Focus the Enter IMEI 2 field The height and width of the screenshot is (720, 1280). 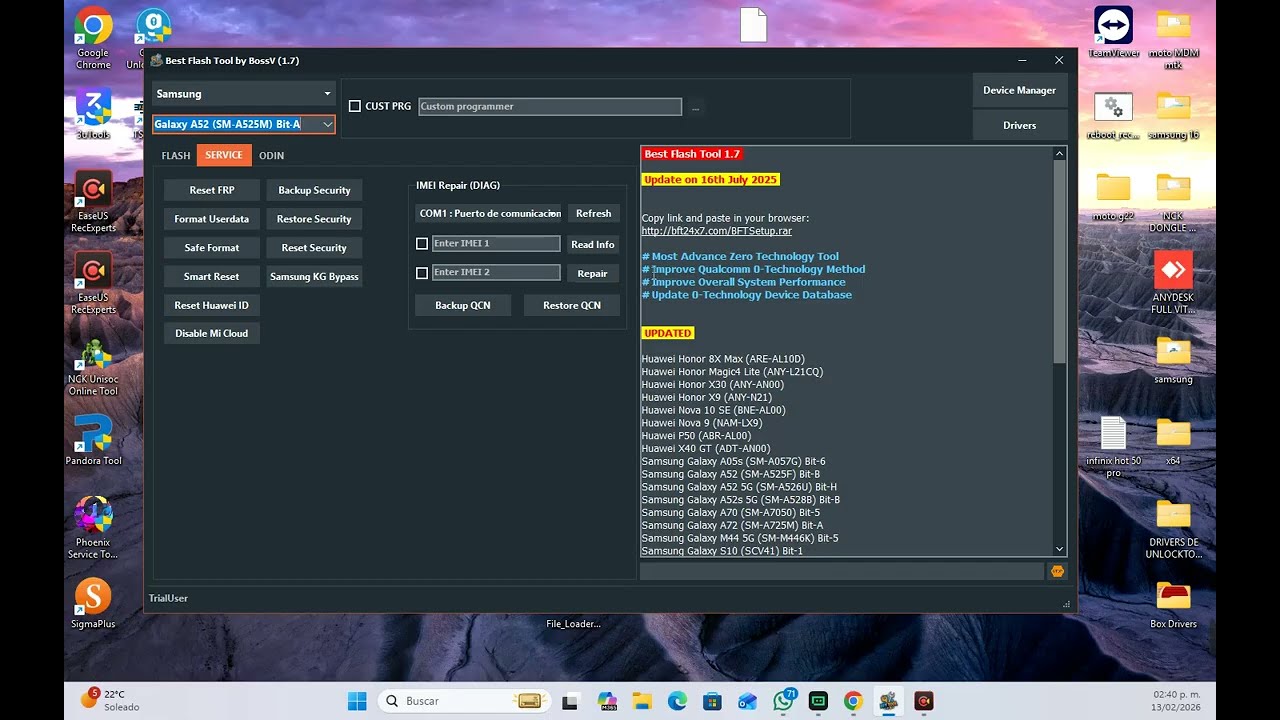tap(496, 272)
